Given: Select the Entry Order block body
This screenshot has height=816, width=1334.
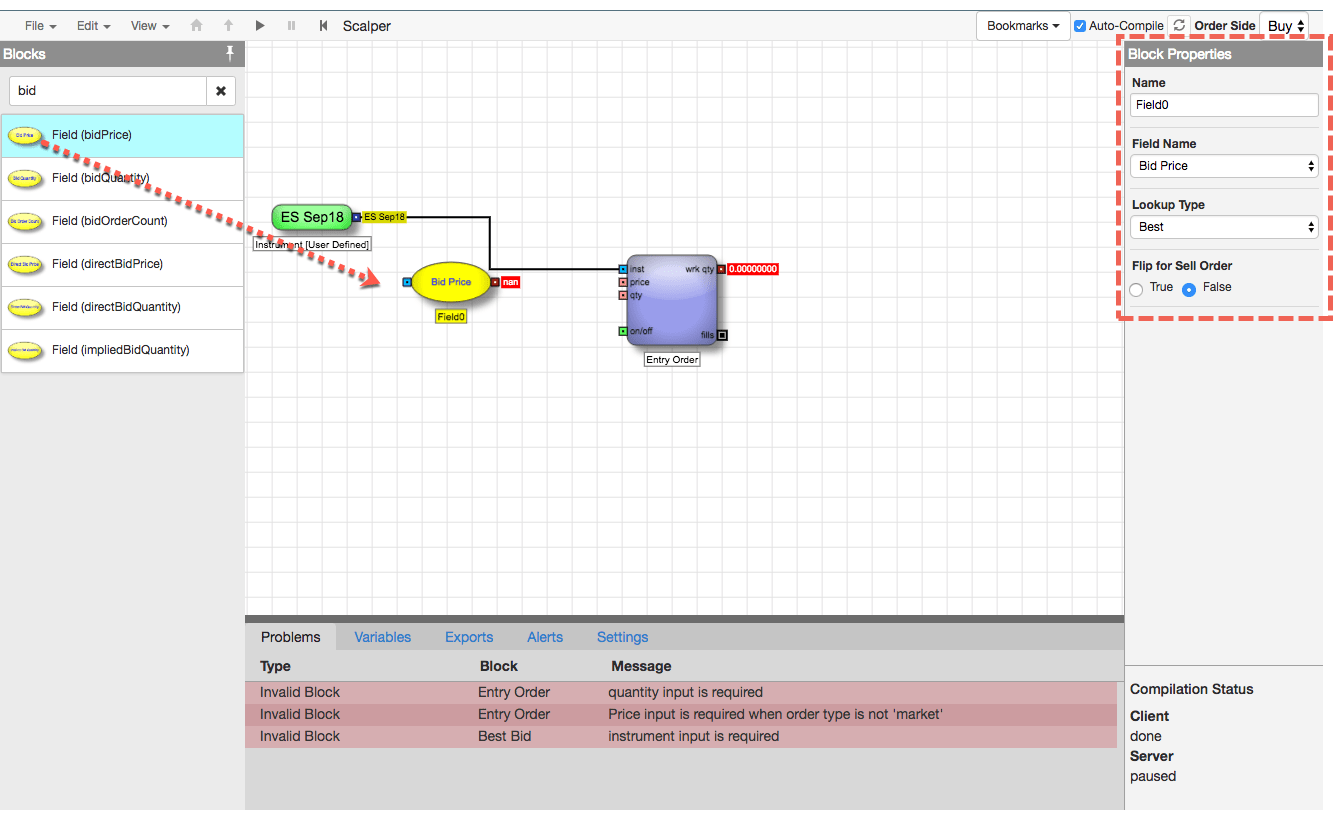Looking at the screenshot, I should click(672, 300).
